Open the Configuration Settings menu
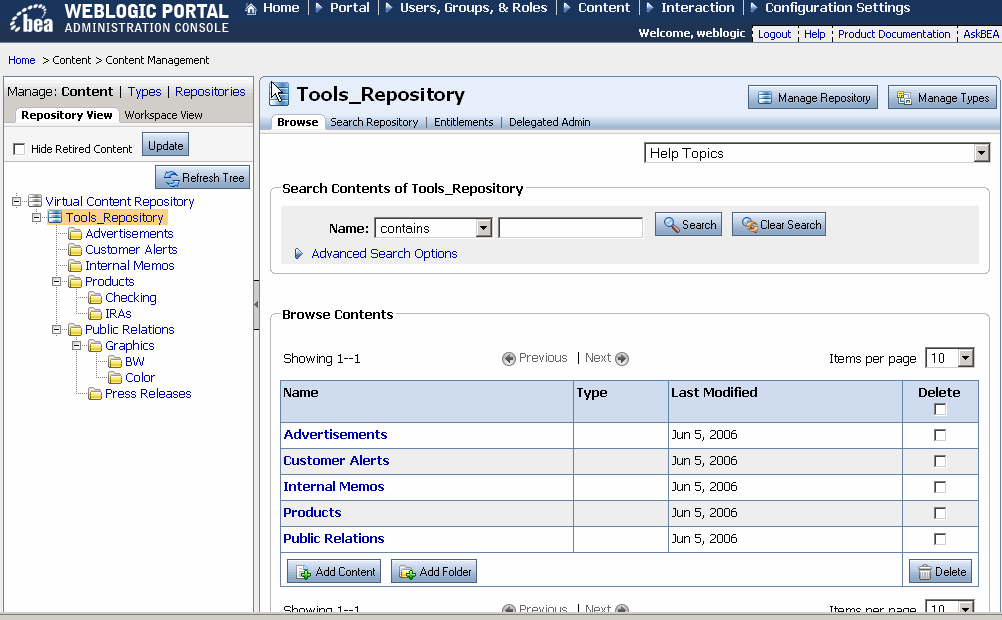The height and width of the screenshot is (620, 1002). (x=837, y=8)
